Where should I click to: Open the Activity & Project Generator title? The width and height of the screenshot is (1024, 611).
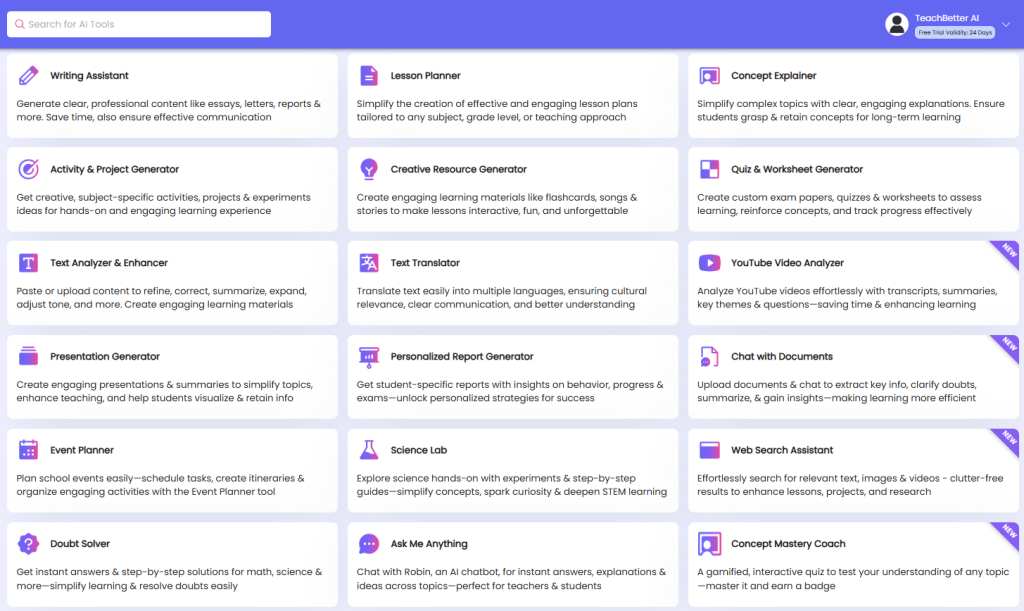point(115,169)
